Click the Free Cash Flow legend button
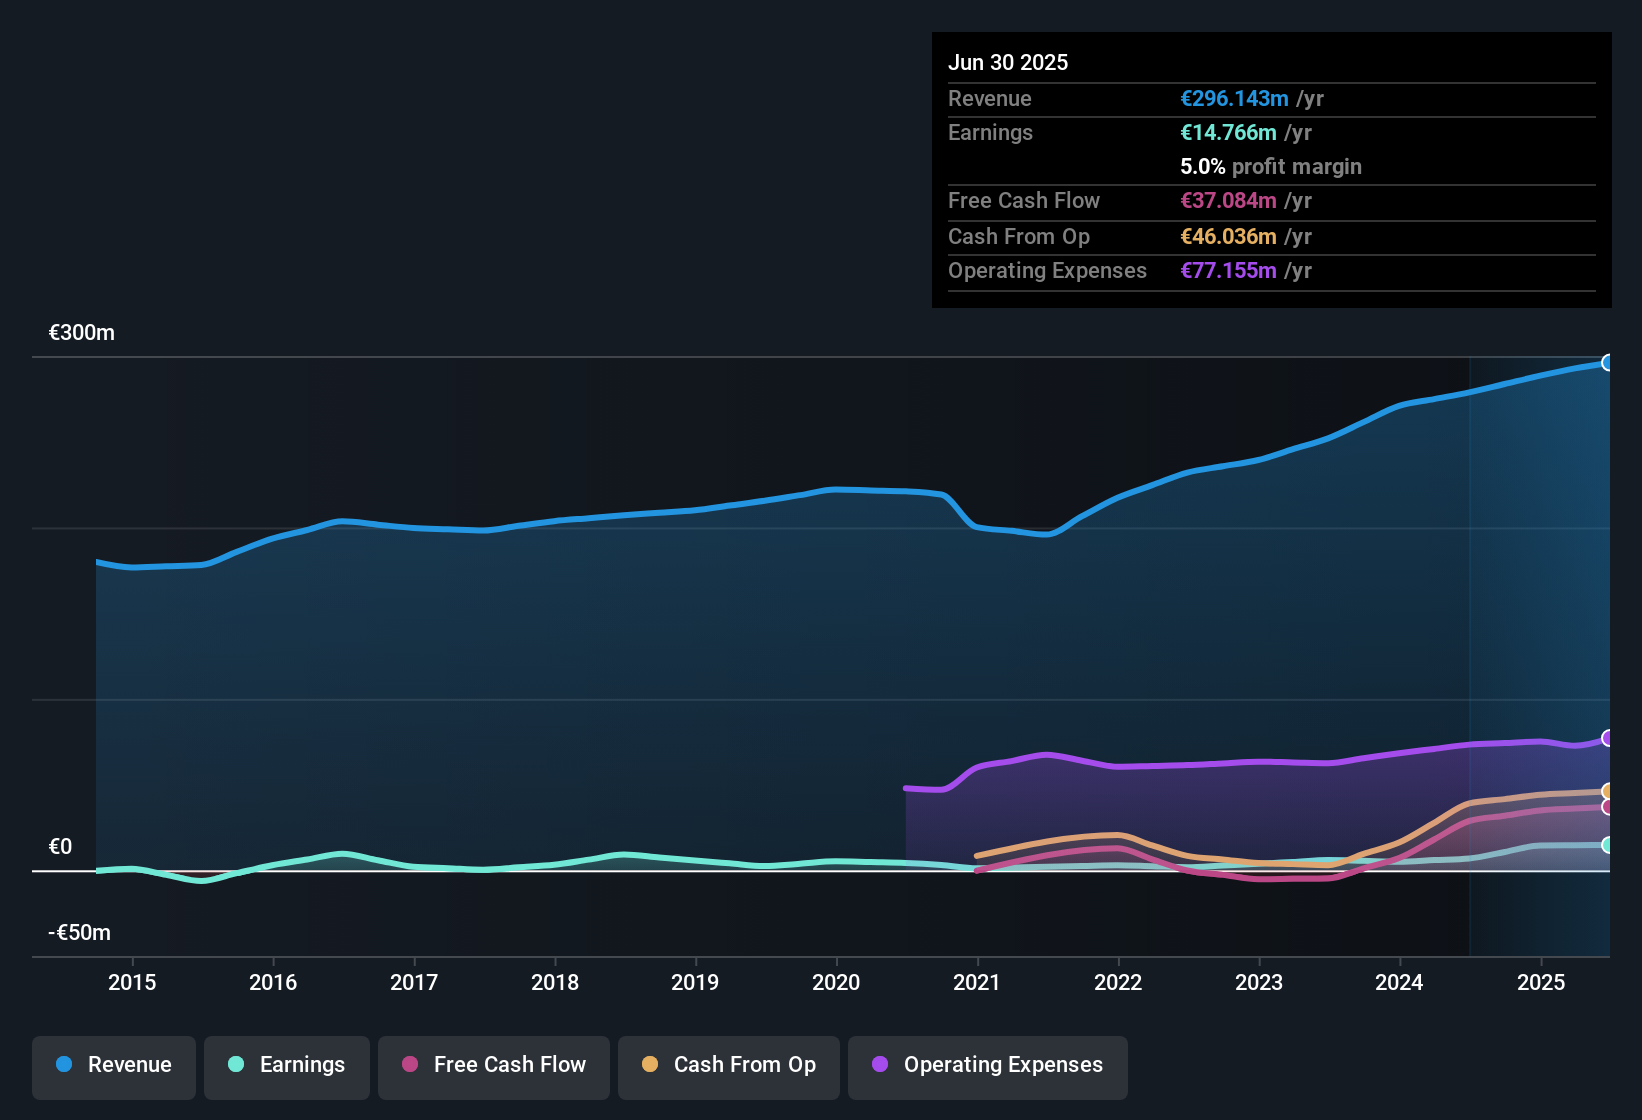The width and height of the screenshot is (1642, 1120). [493, 1065]
